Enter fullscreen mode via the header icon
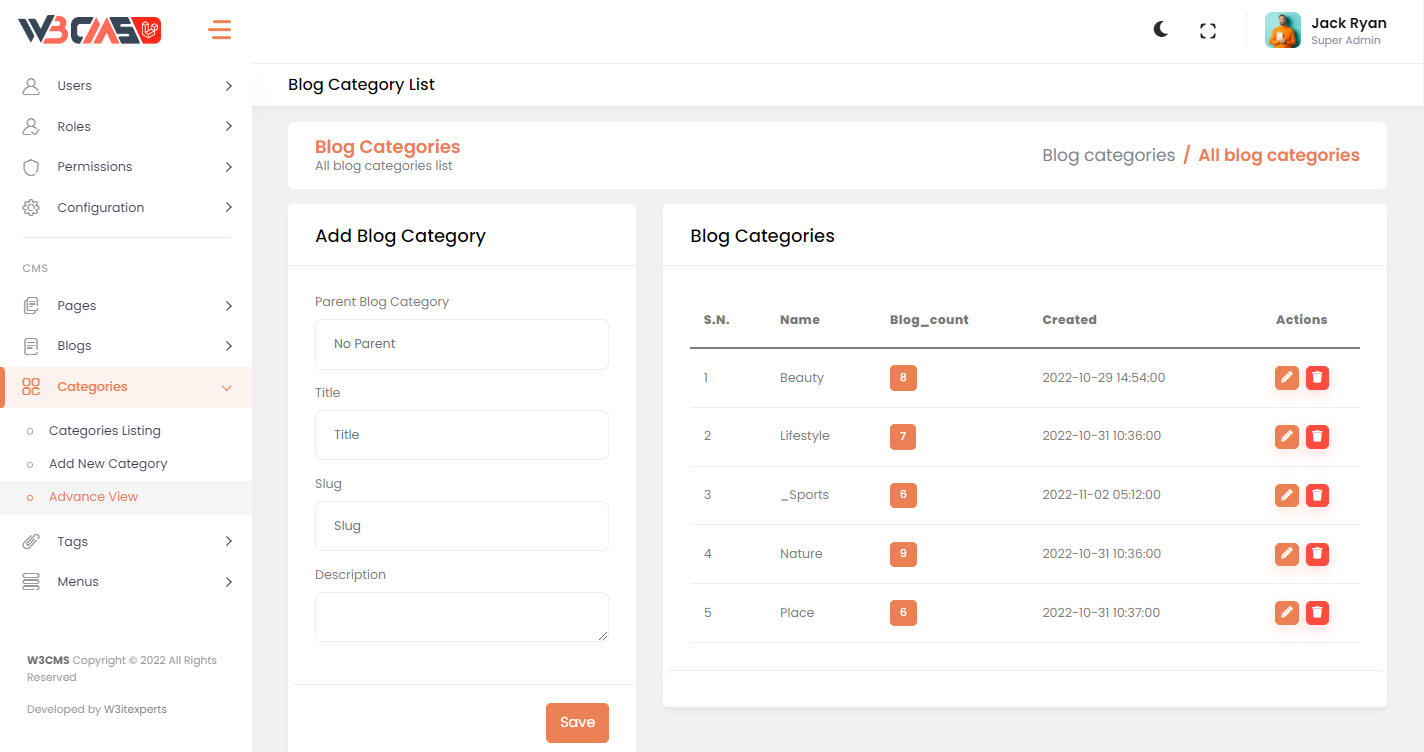Screen dimensions: 1424x752 pyautogui.click(x=1208, y=31)
